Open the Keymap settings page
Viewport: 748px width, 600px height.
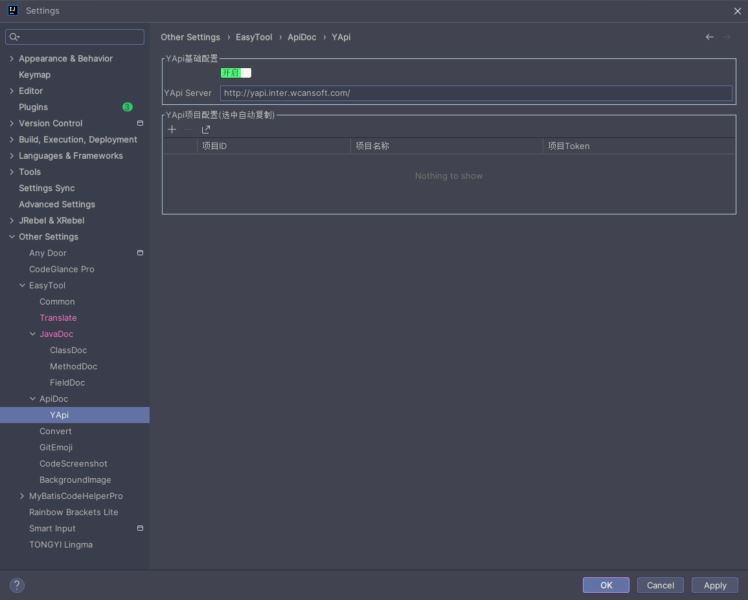[34, 75]
